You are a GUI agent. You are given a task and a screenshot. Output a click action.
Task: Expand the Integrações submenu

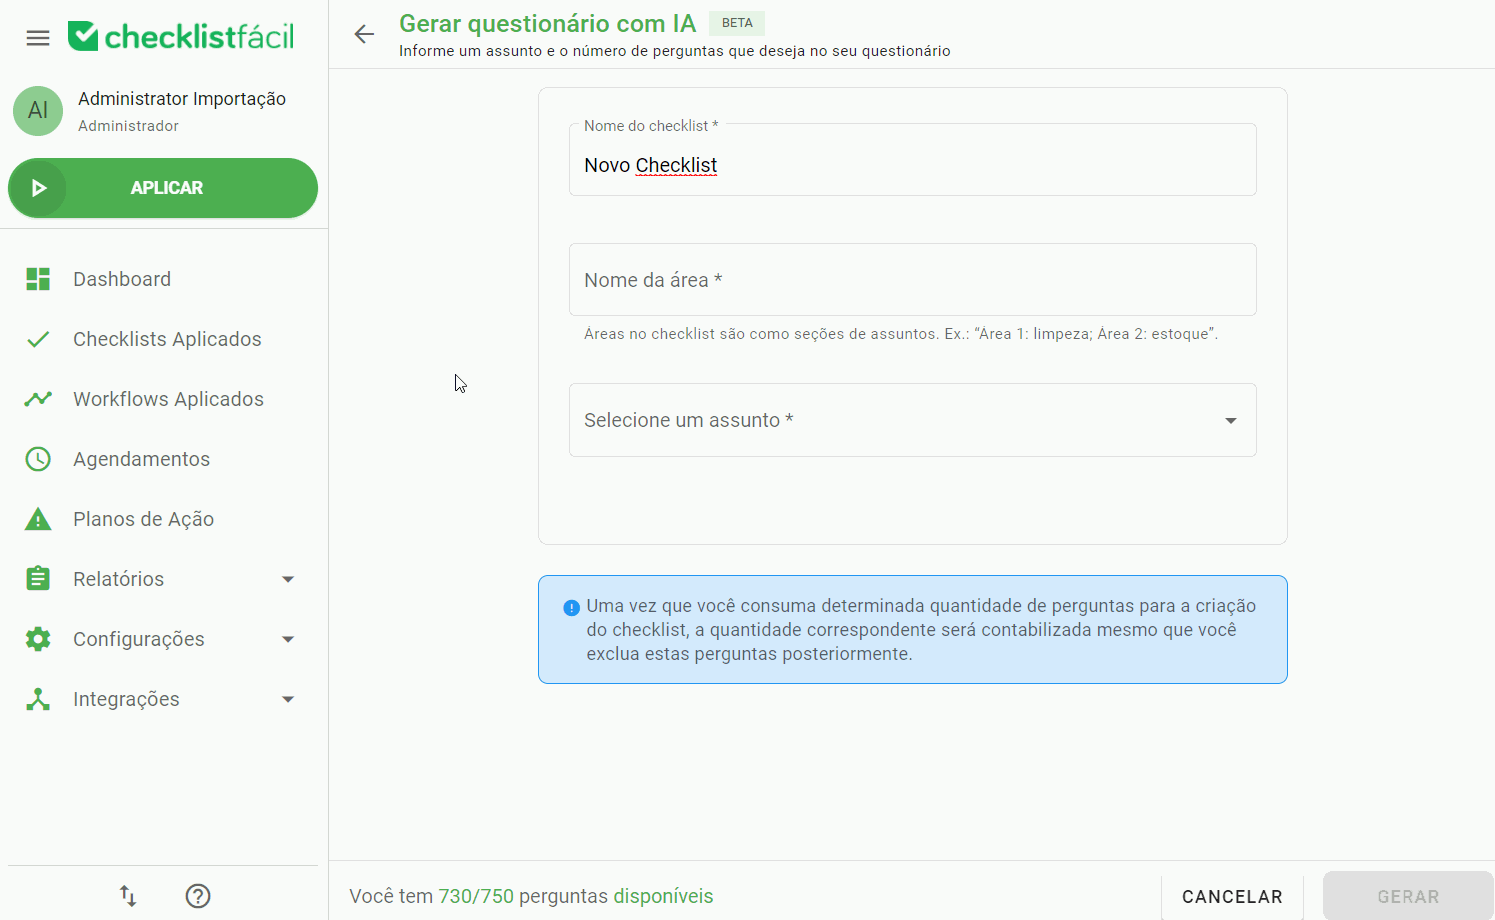(x=288, y=698)
